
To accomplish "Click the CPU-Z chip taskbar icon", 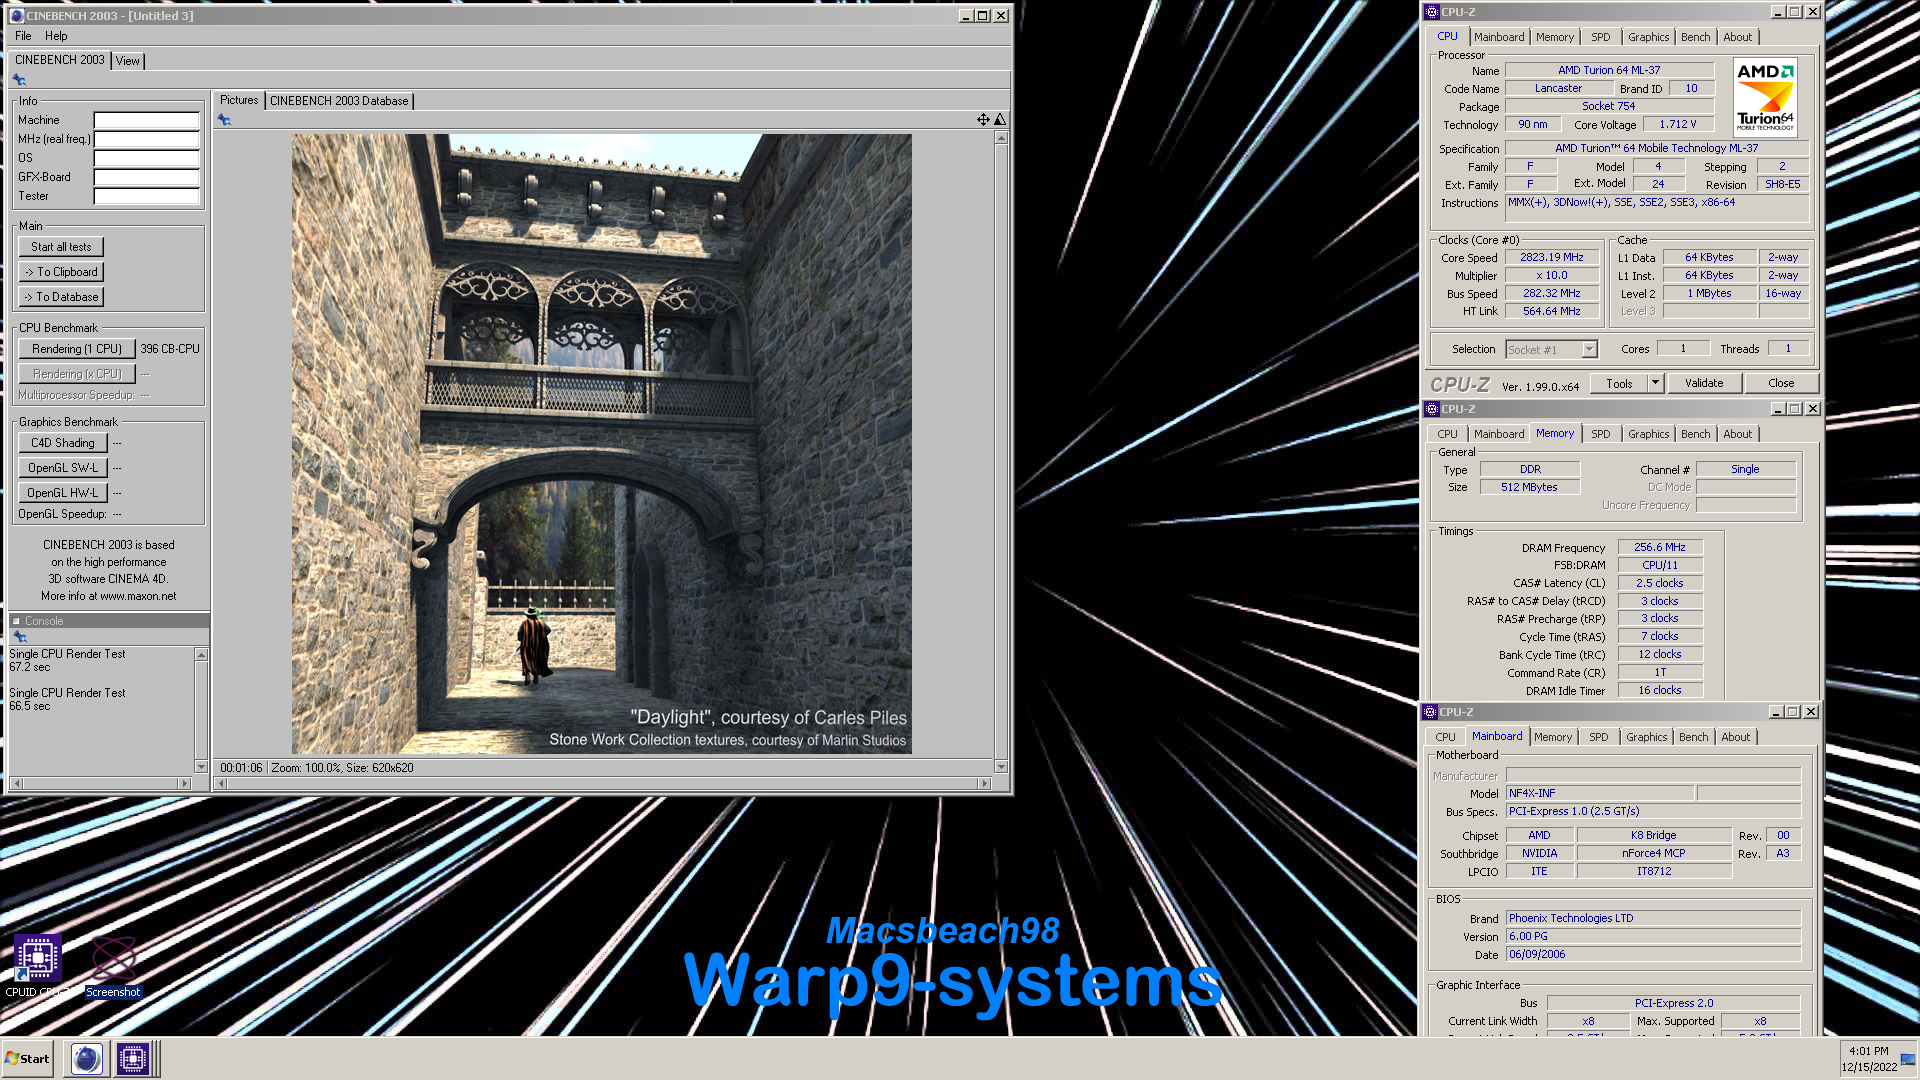I will (132, 1059).
